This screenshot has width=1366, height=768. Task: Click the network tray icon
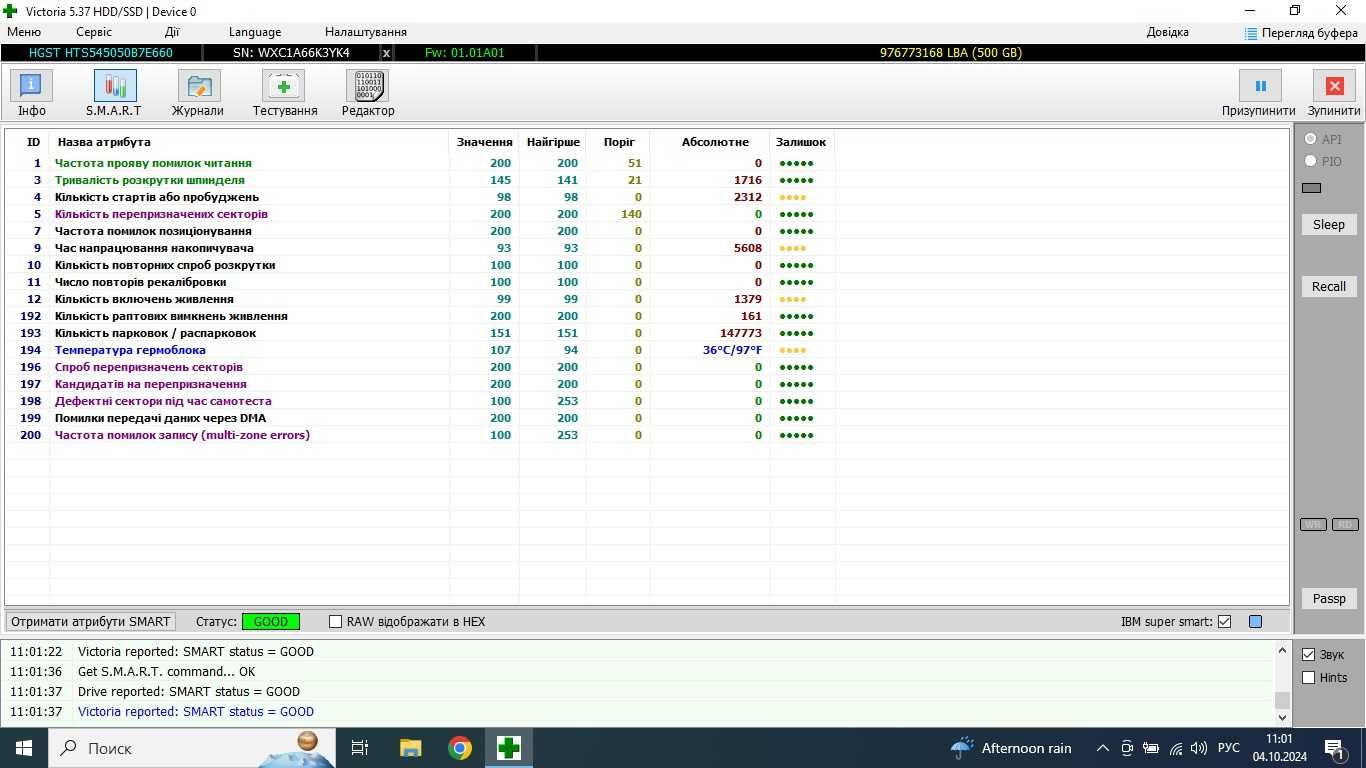pyautogui.click(x=1175, y=748)
